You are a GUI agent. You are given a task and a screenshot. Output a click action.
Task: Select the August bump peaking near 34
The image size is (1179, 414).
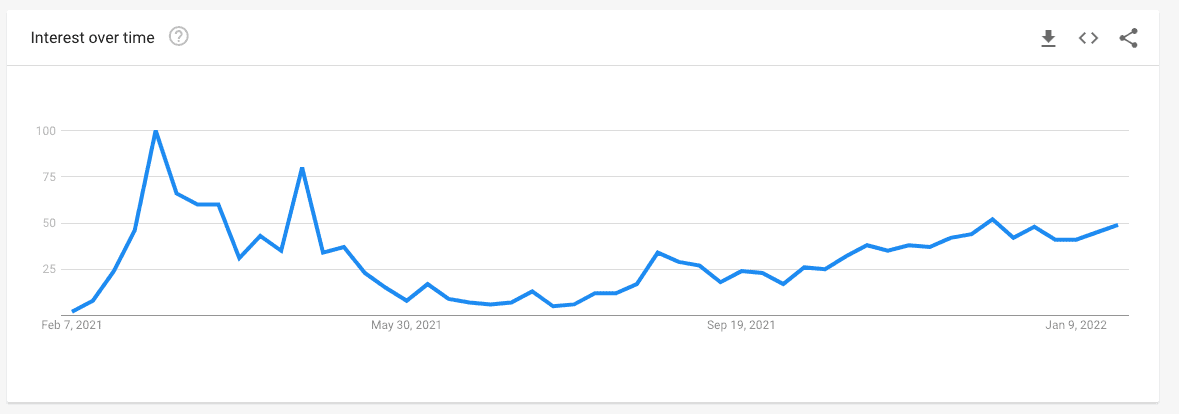[x=658, y=252]
